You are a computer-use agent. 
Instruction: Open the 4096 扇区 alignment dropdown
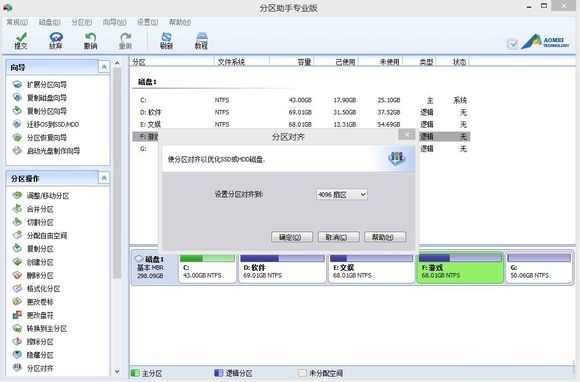point(342,195)
